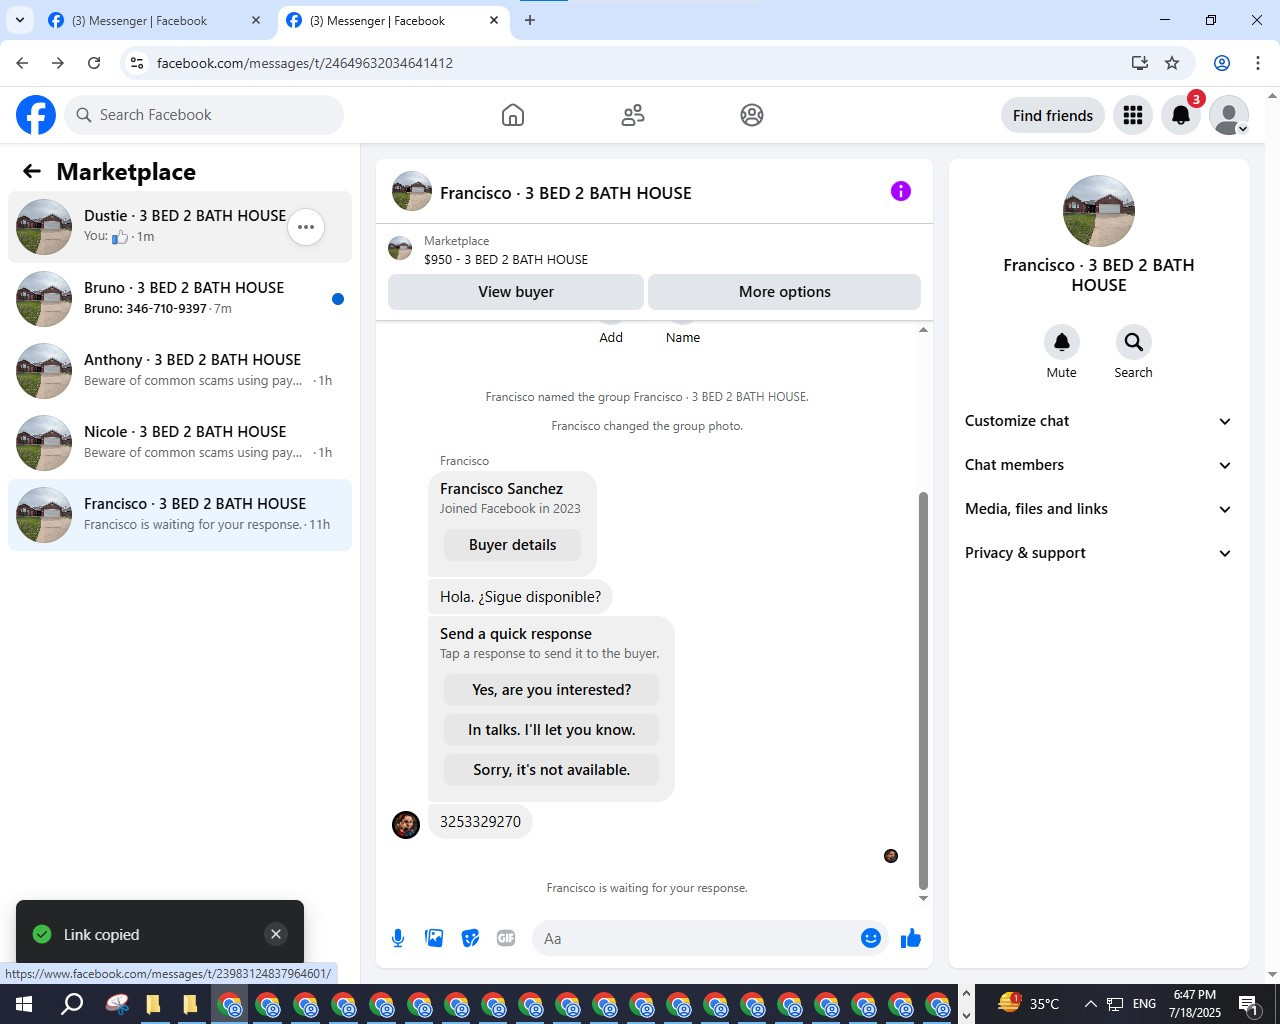Open the Facebook menu grid icon

(x=1133, y=115)
